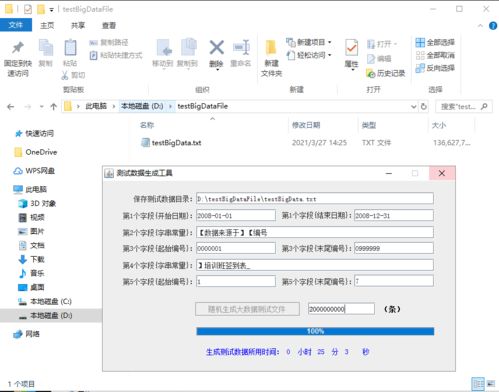Image resolution: width=499 pixels, height=392 pixels.
Task: Open the Explorer help question-mark icon
Action: coord(493,26)
